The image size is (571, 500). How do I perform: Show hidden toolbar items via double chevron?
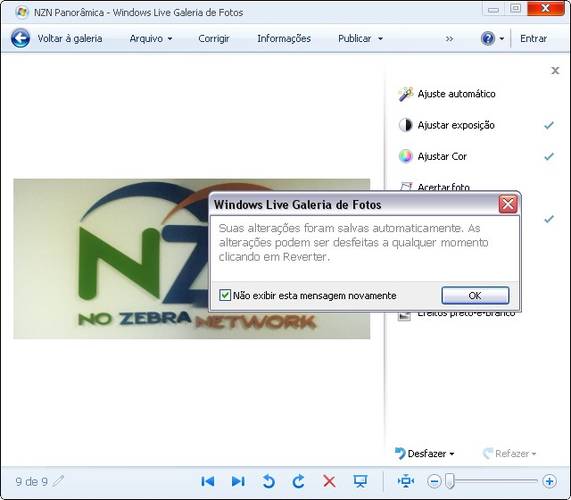point(450,39)
